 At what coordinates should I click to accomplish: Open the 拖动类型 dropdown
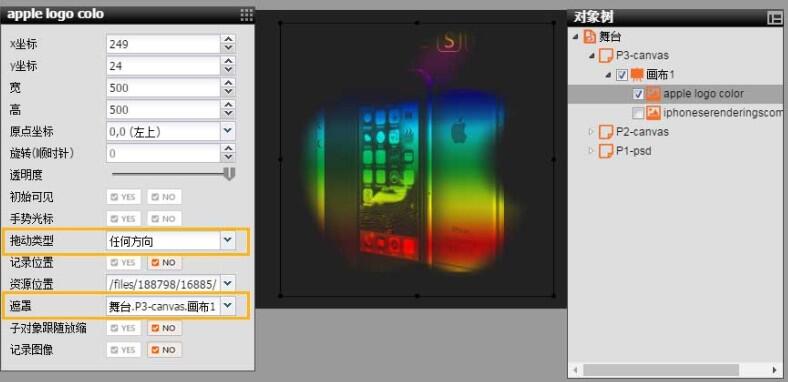click(x=228, y=241)
